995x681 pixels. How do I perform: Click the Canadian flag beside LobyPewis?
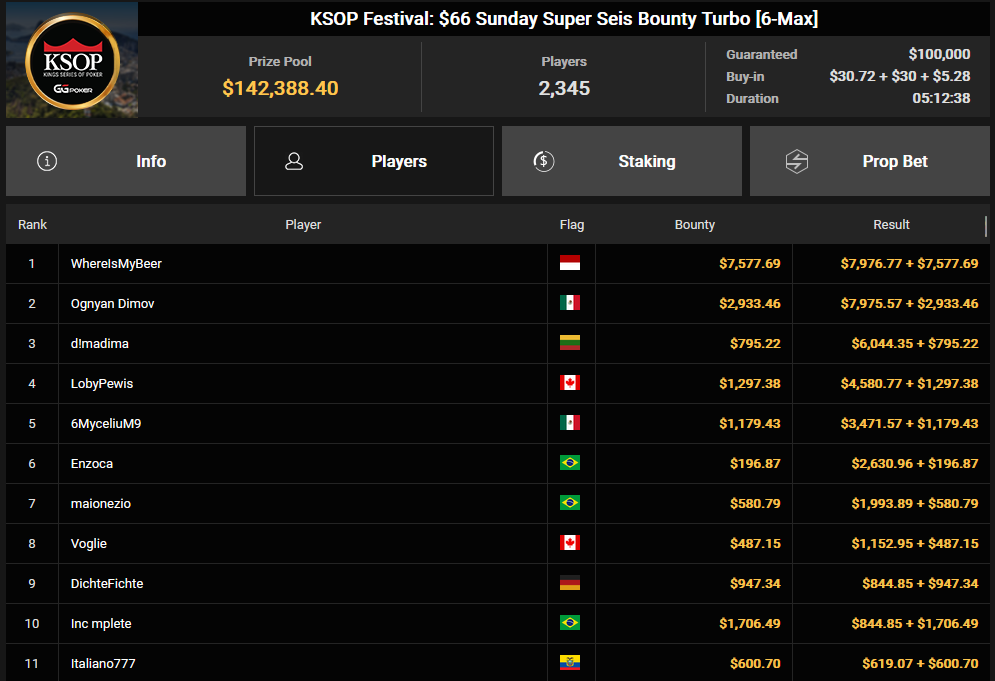[x=570, y=383]
